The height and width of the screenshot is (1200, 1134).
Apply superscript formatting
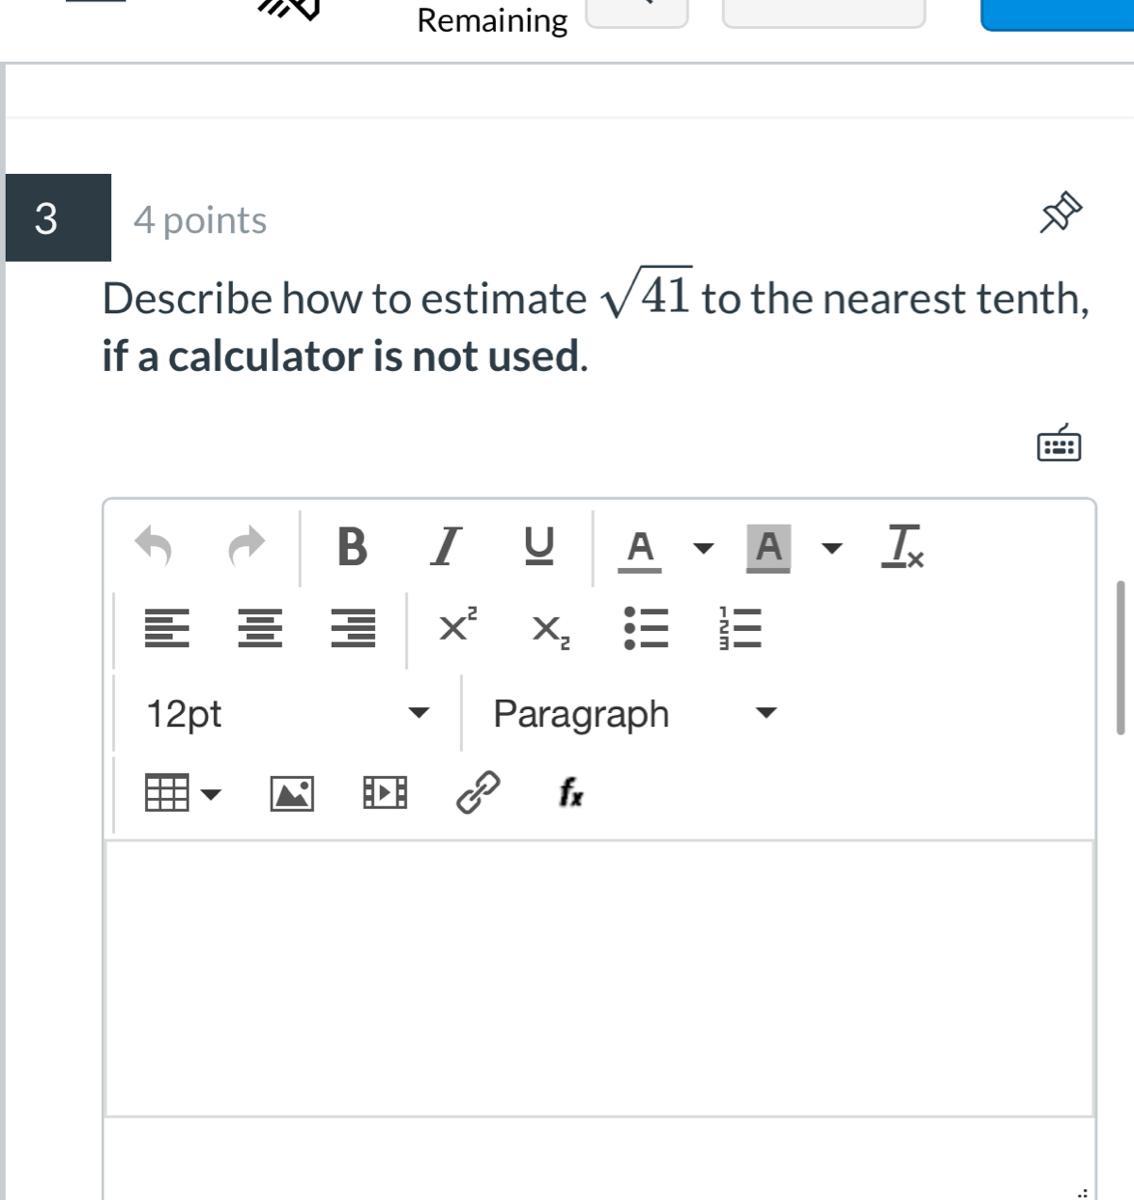click(458, 626)
